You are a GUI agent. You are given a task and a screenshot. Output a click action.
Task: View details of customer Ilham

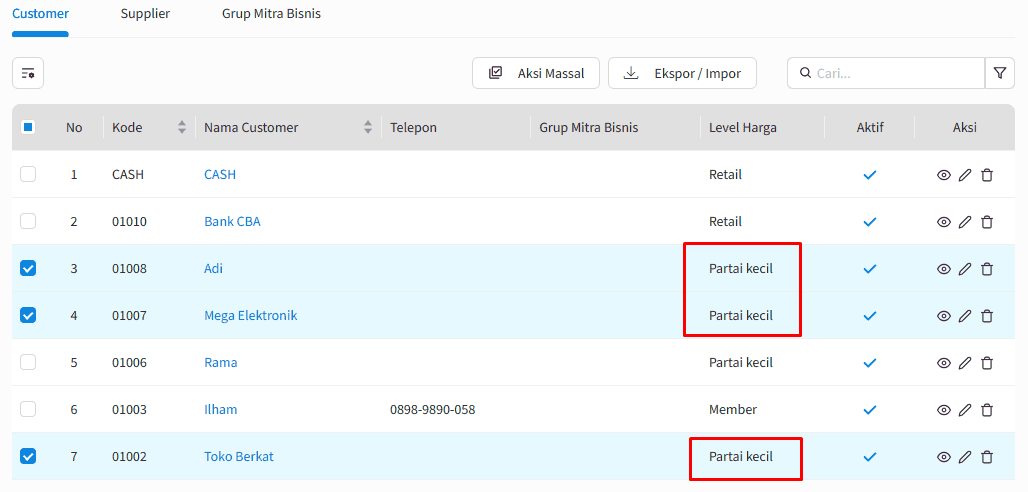943,410
